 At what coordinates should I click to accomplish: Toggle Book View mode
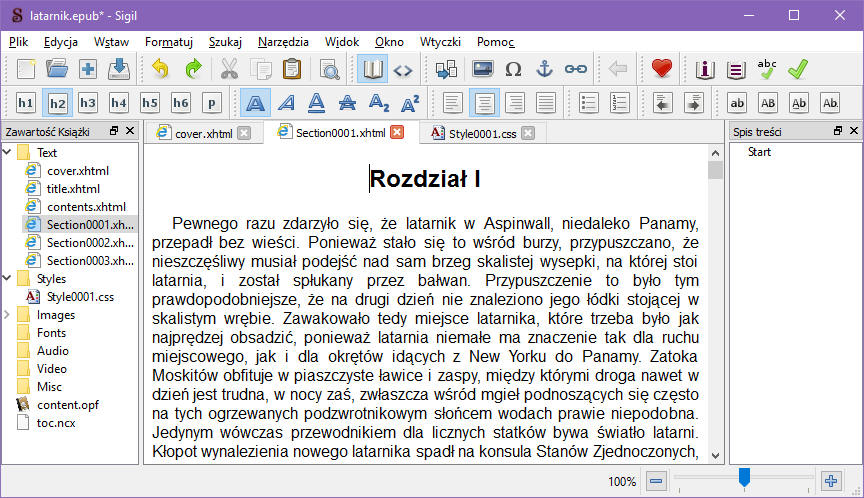[373, 69]
